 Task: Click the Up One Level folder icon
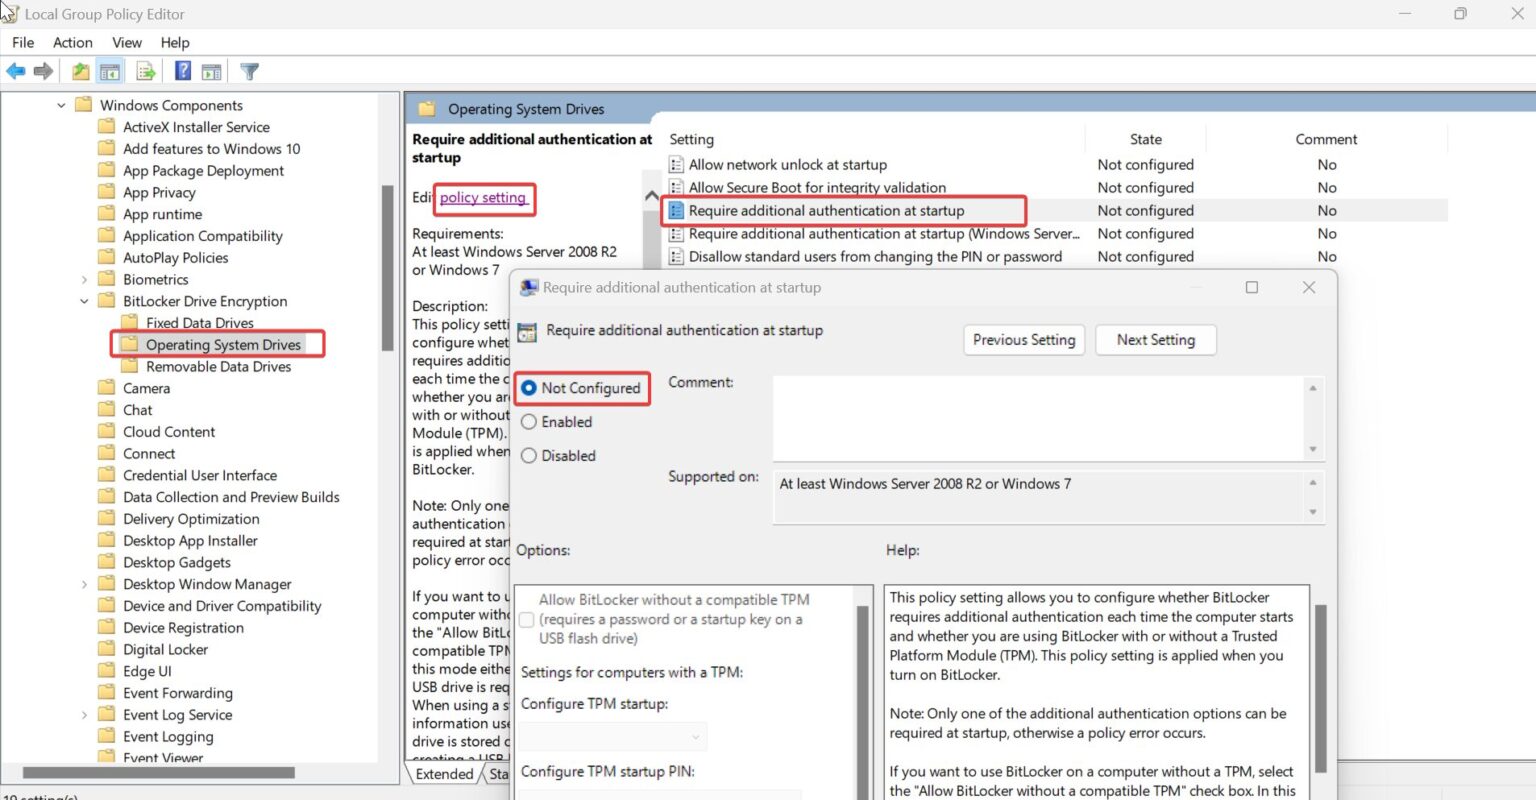click(x=79, y=70)
